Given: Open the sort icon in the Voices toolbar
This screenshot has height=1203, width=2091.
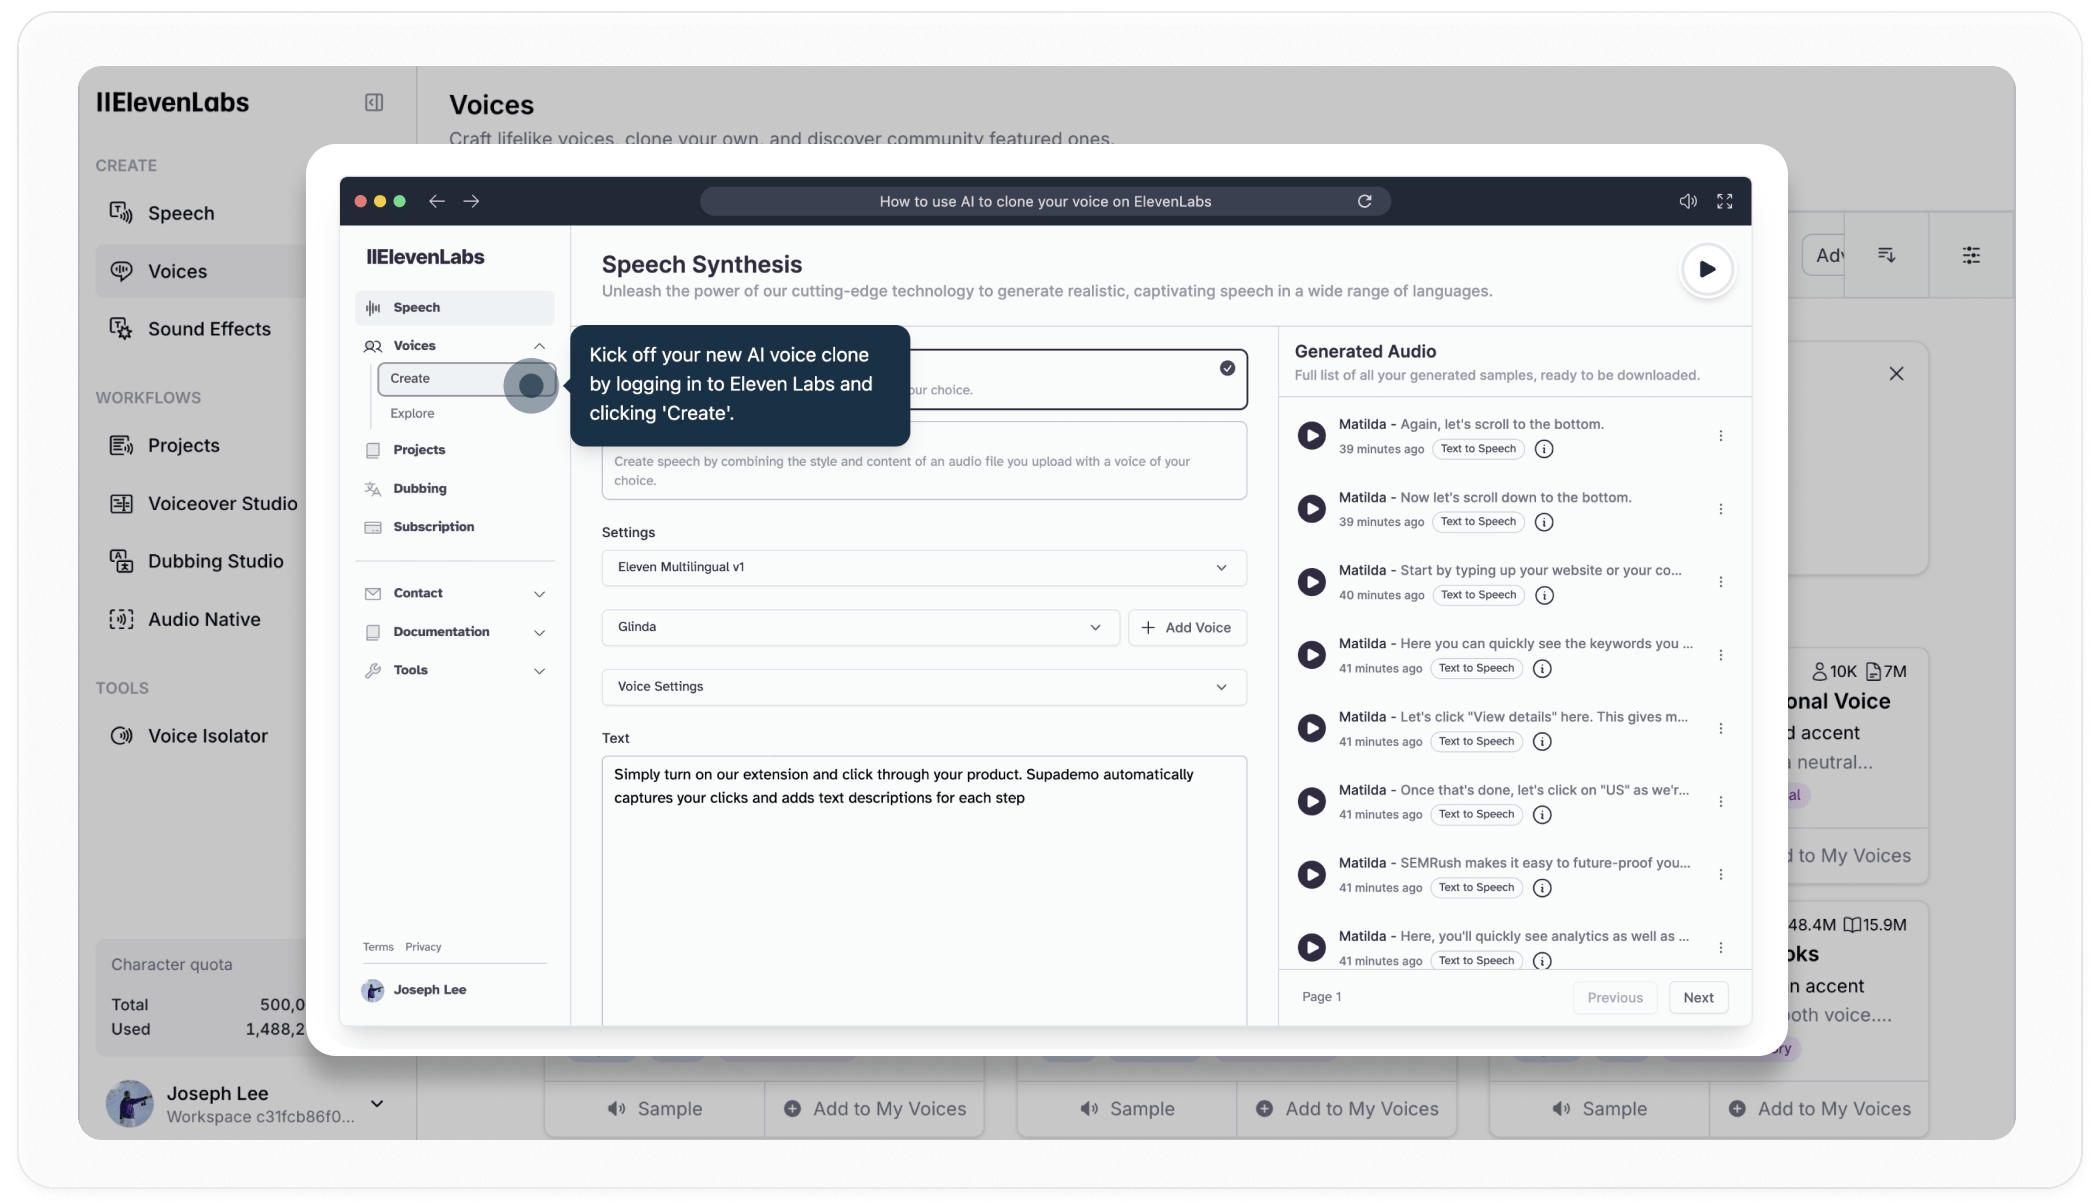Looking at the screenshot, I should (1886, 255).
